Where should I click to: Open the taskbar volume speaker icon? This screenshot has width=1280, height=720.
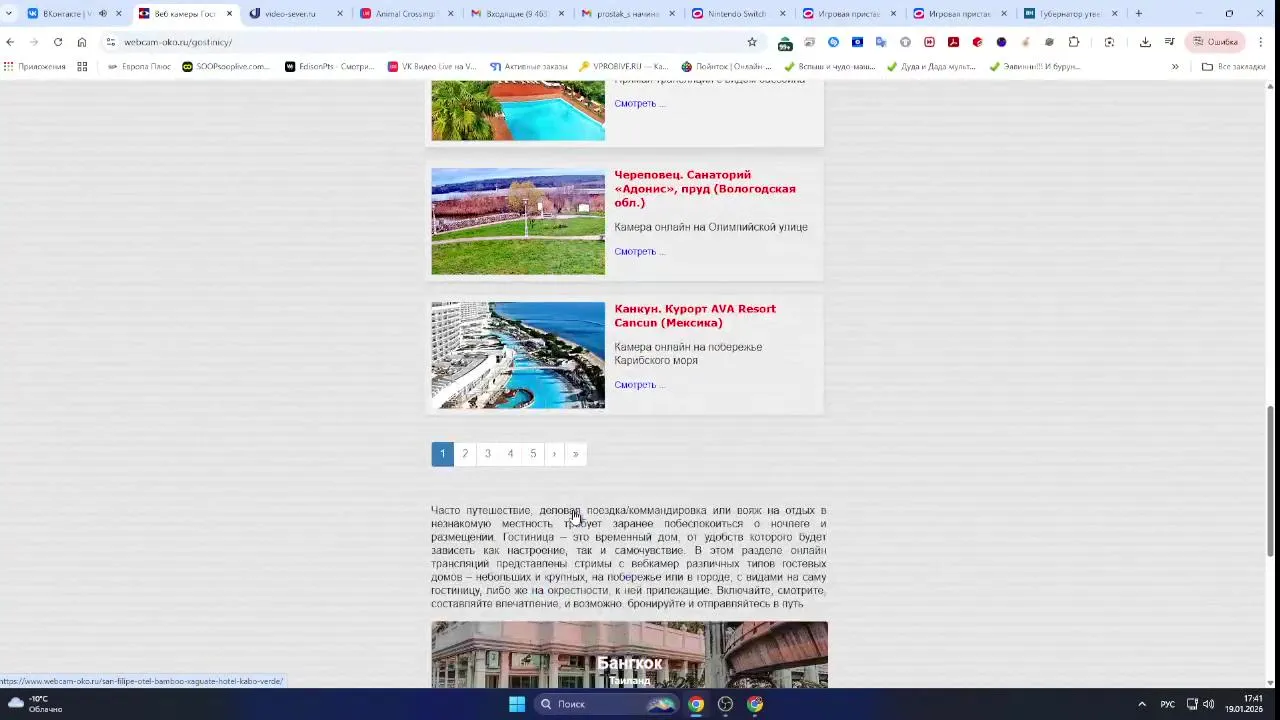(1209, 704)
